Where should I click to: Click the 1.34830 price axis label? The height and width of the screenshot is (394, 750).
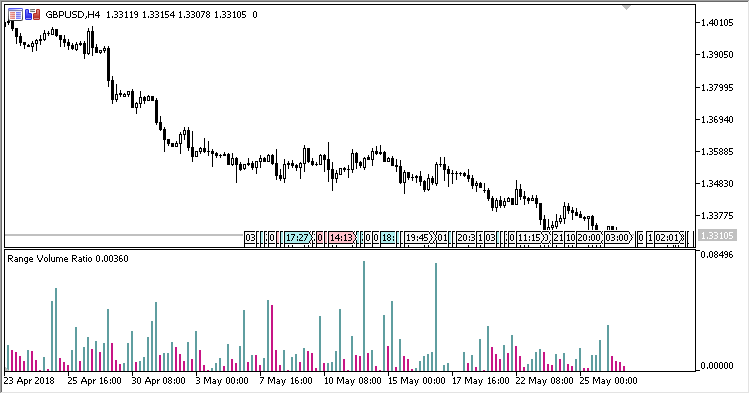[x=717, y=184]
